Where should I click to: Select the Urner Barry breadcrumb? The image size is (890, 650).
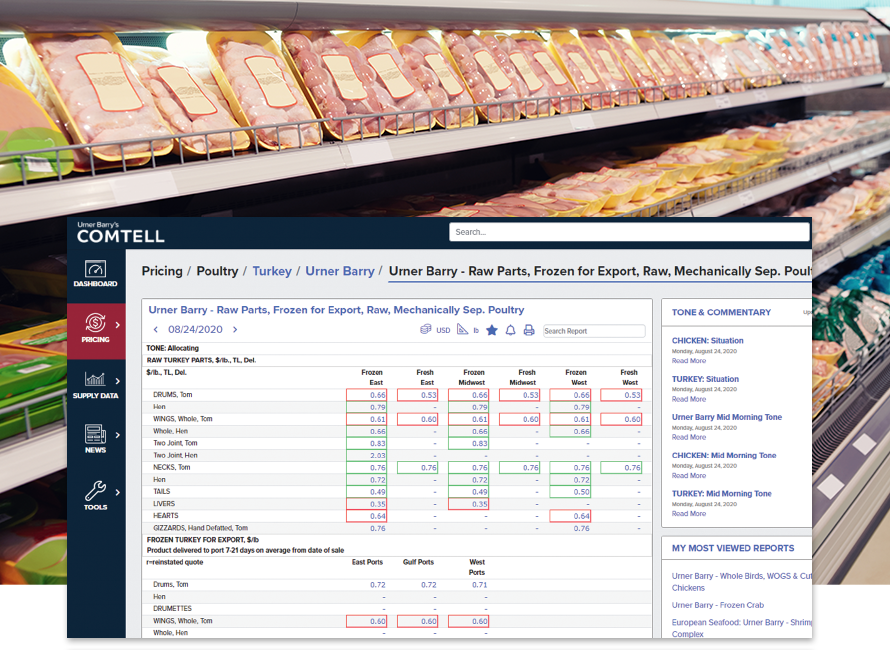click(339, 271)
